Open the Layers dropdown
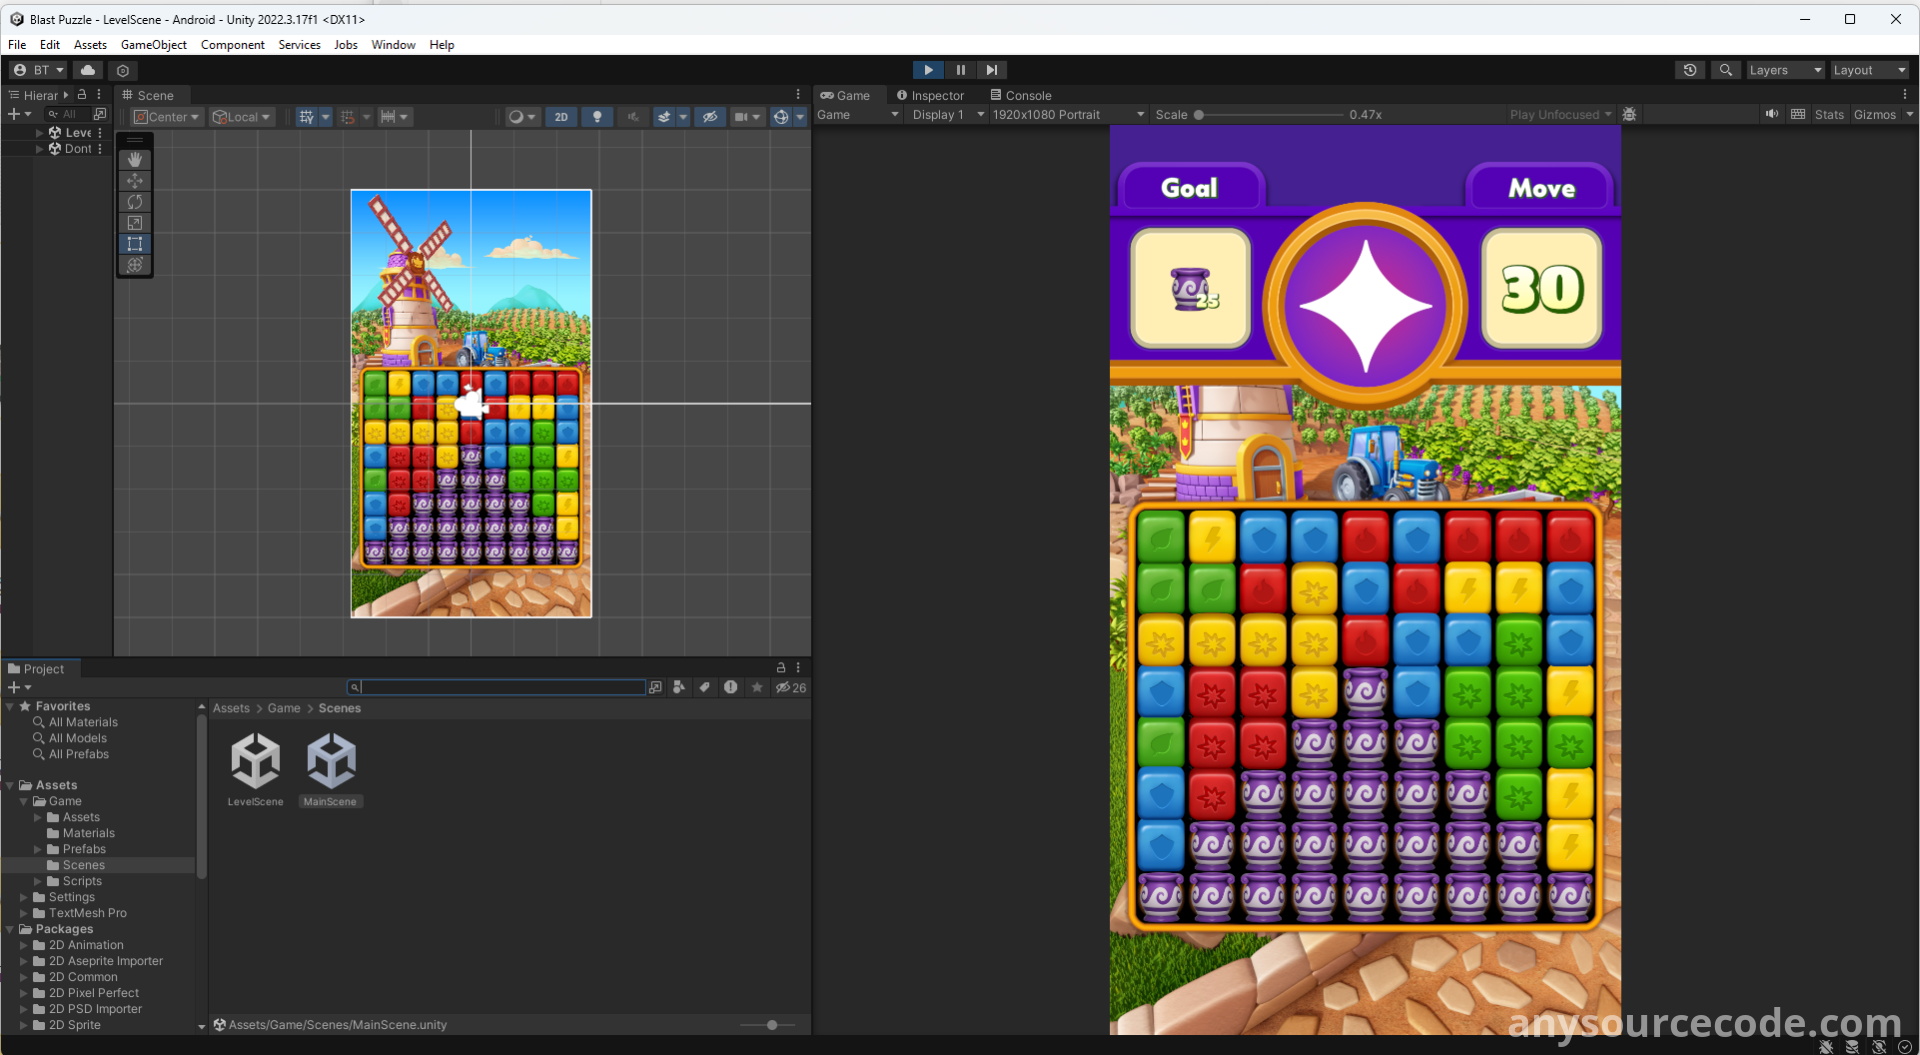This screenshot has width=1920, height=1055. pyautogui.click(x=1785, y=70)
